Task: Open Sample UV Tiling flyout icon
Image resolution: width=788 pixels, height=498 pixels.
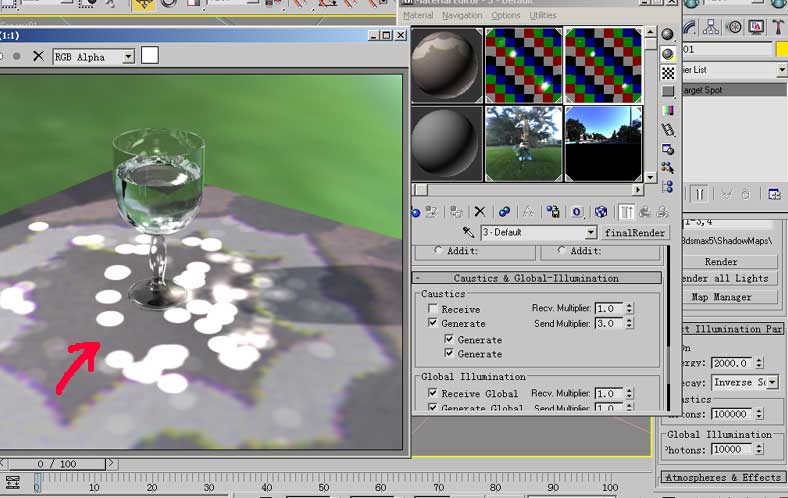Action: coord(667,91)
